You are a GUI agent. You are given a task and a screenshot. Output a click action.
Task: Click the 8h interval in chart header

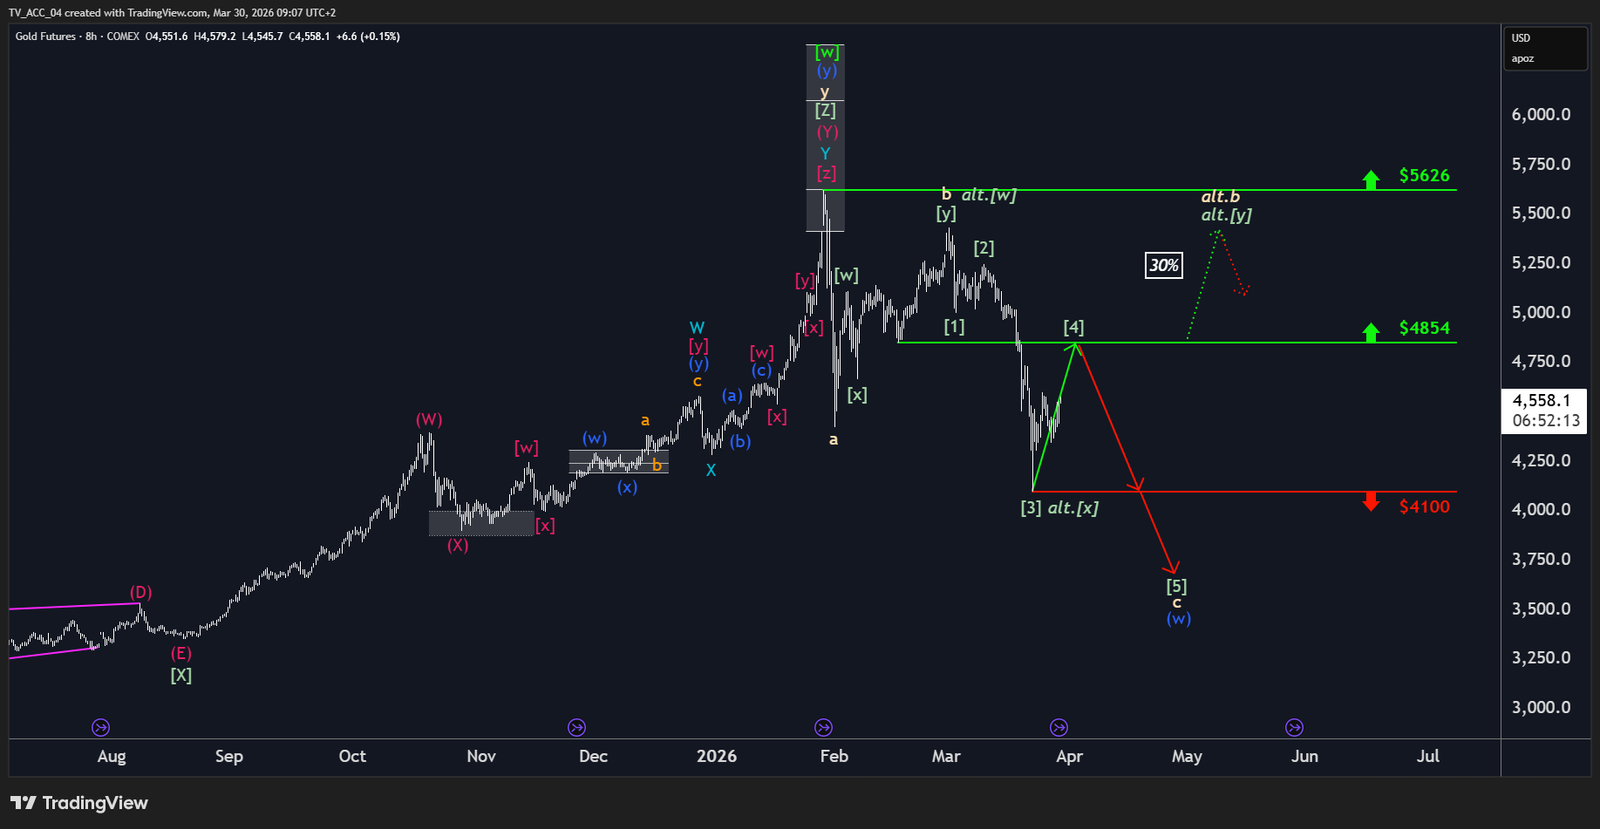91,37
